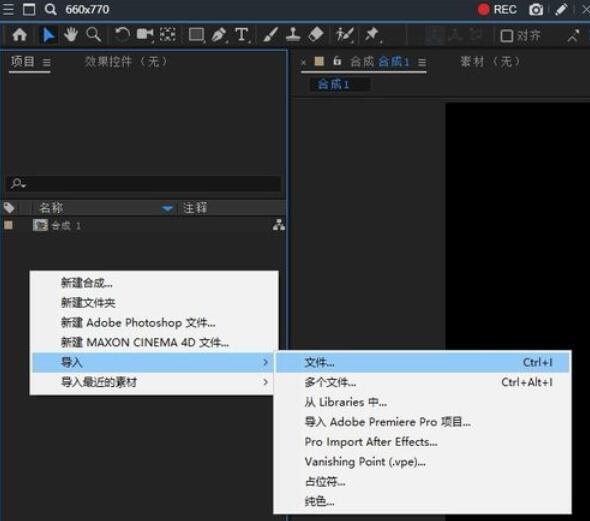Select the Zoom magnifier tool
The image size is (590, 521).
(x=93, y=35)
